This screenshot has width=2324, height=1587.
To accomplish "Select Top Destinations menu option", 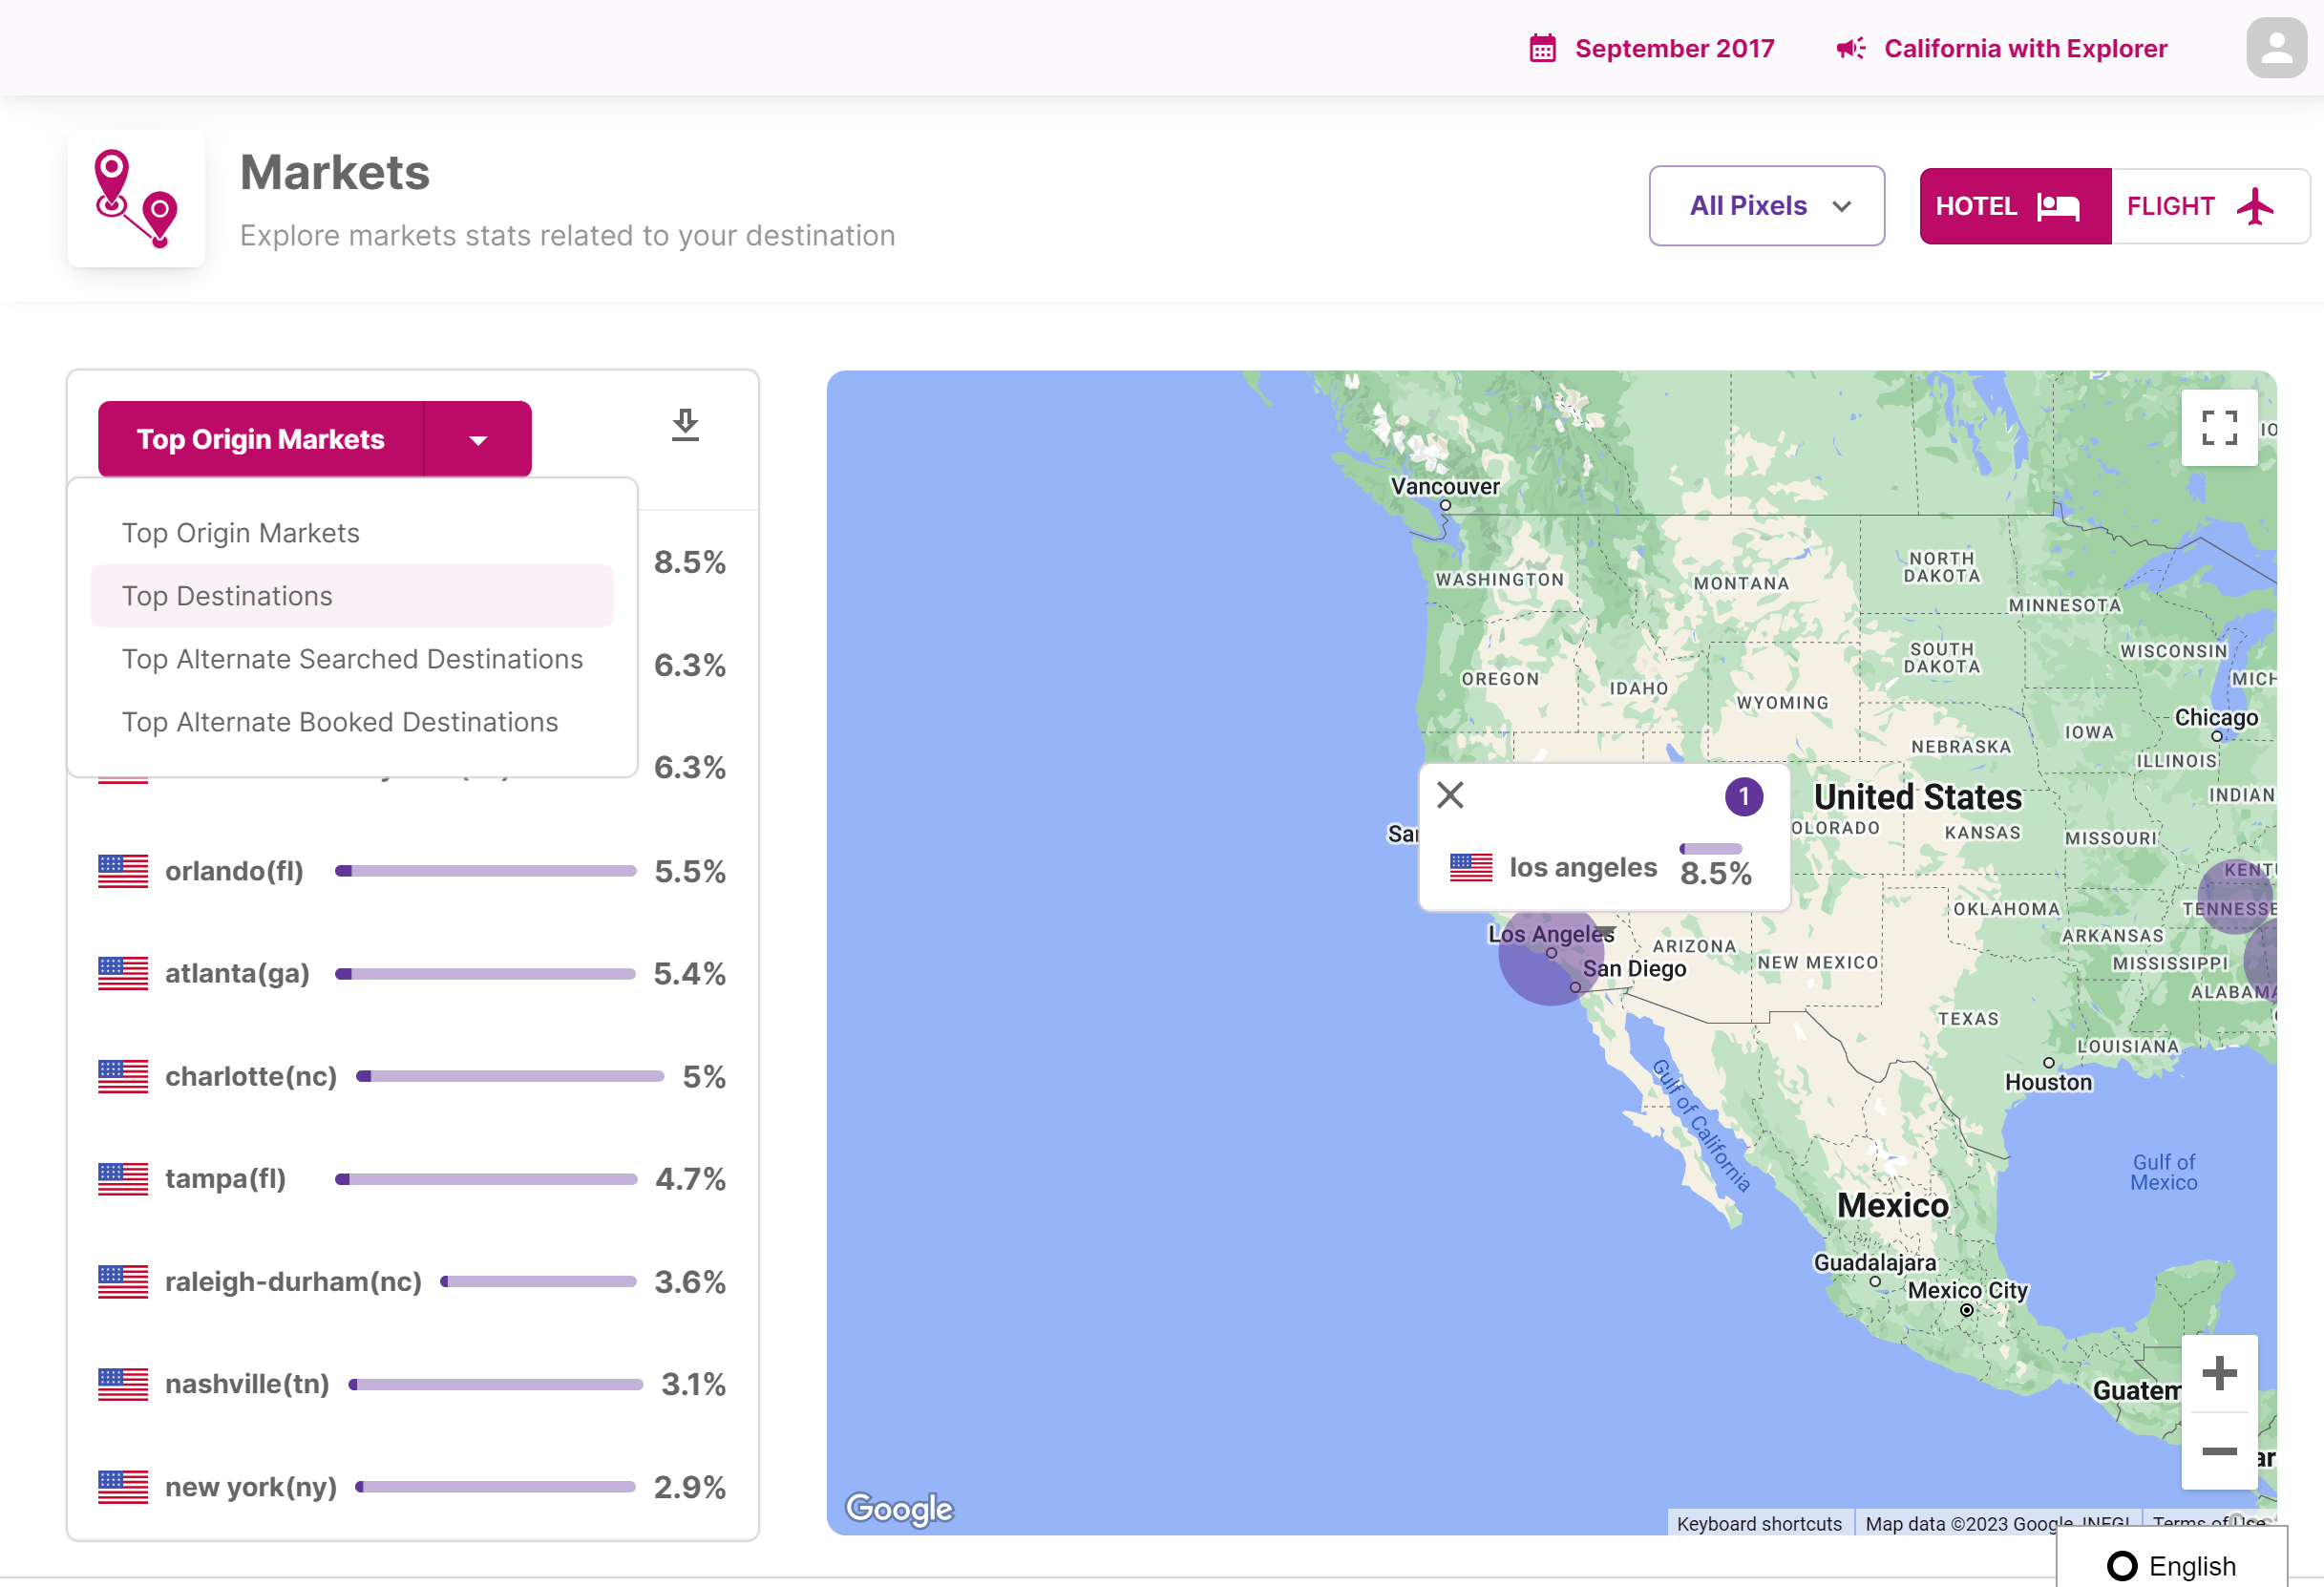I will tap(352, 596).
